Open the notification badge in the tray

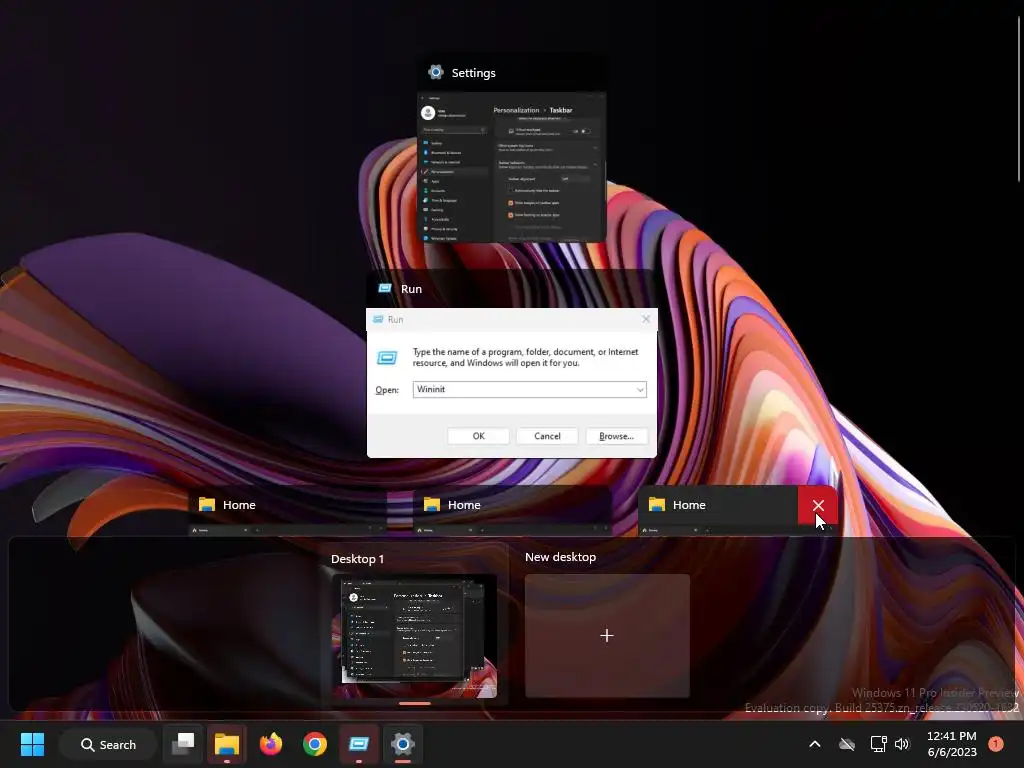point(996,744)
